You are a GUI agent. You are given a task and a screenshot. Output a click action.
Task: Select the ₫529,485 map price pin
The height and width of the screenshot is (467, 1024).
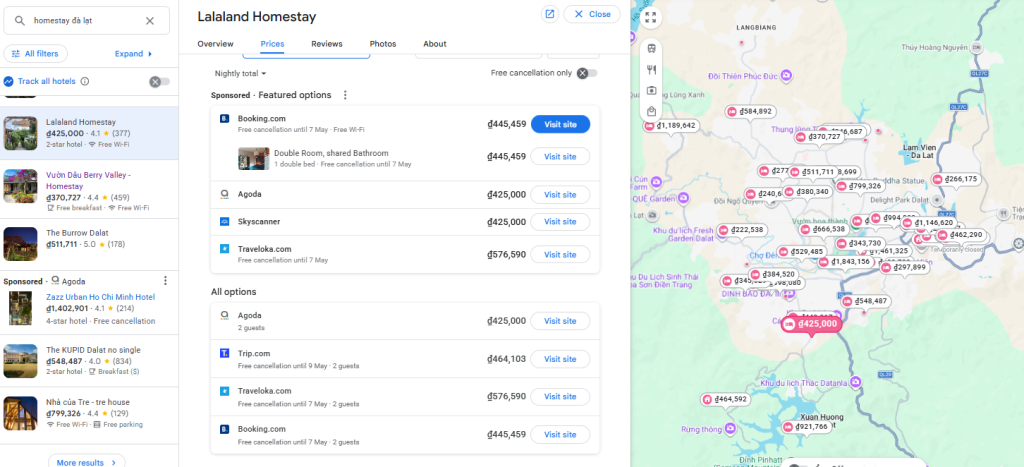click(801, 251)
